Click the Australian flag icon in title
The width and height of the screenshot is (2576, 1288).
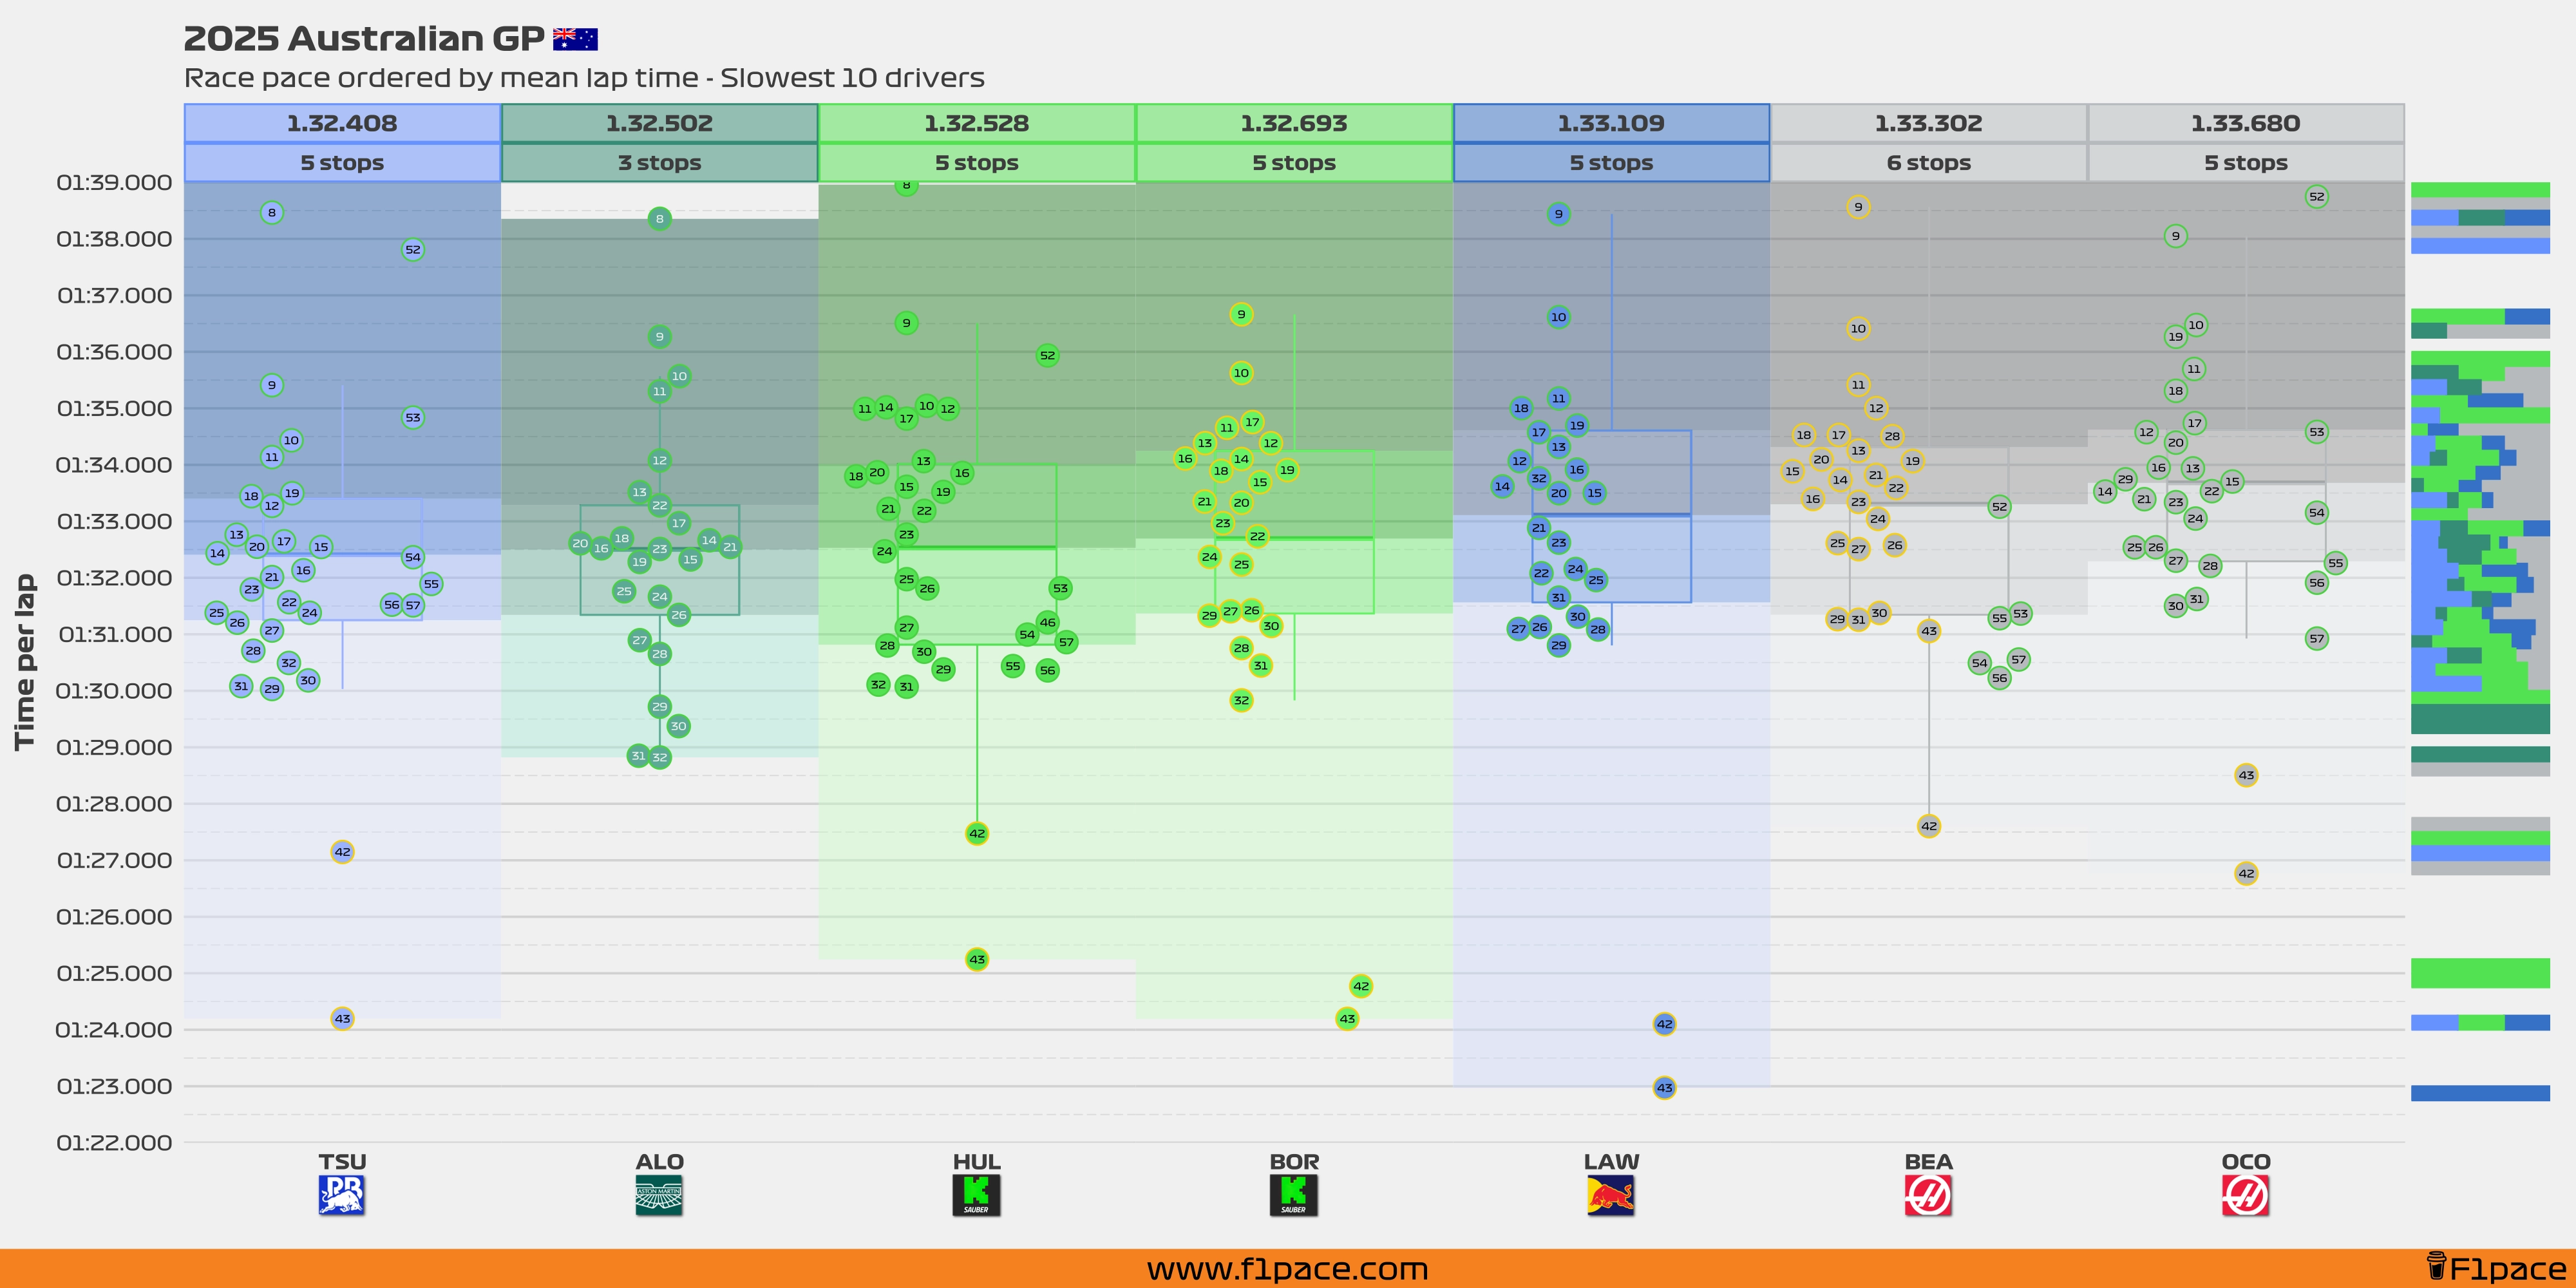pos(575,39)
